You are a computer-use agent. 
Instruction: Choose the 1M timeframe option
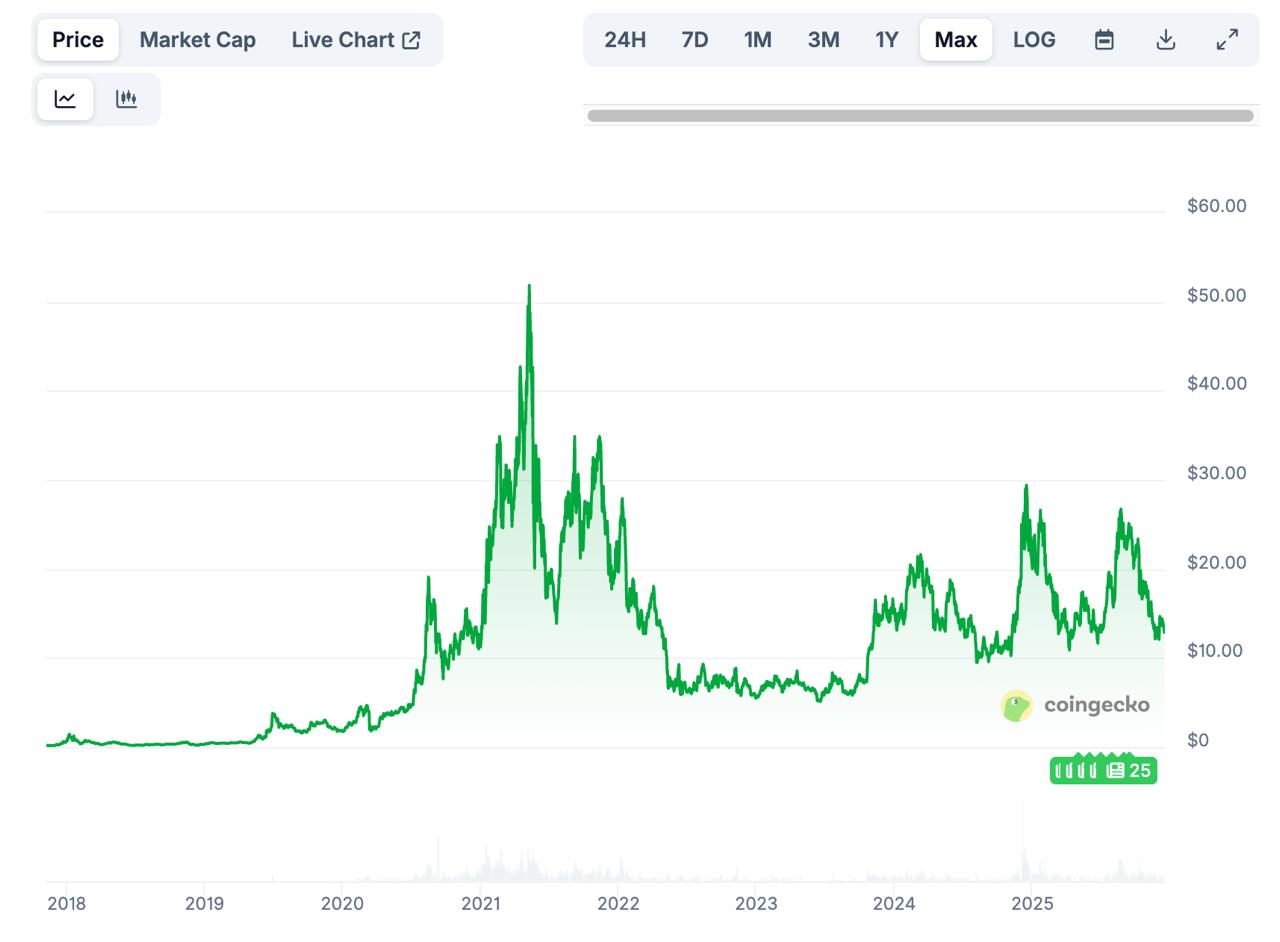coord(757,39)
